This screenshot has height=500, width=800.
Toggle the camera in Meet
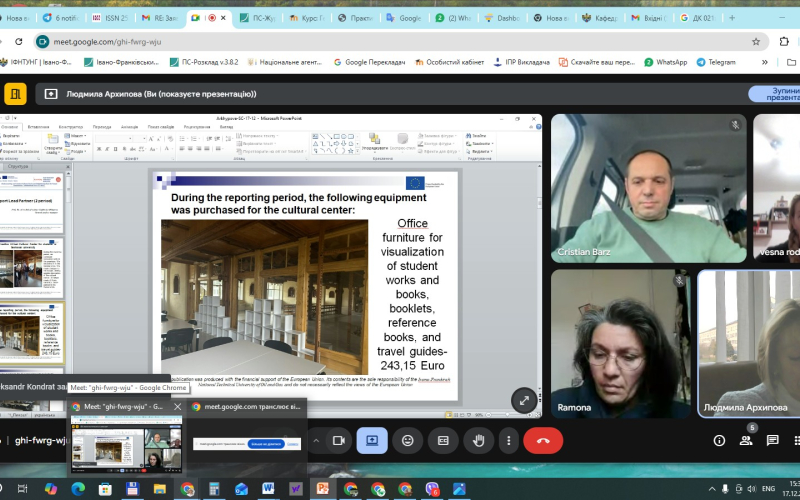coord(338,440)
